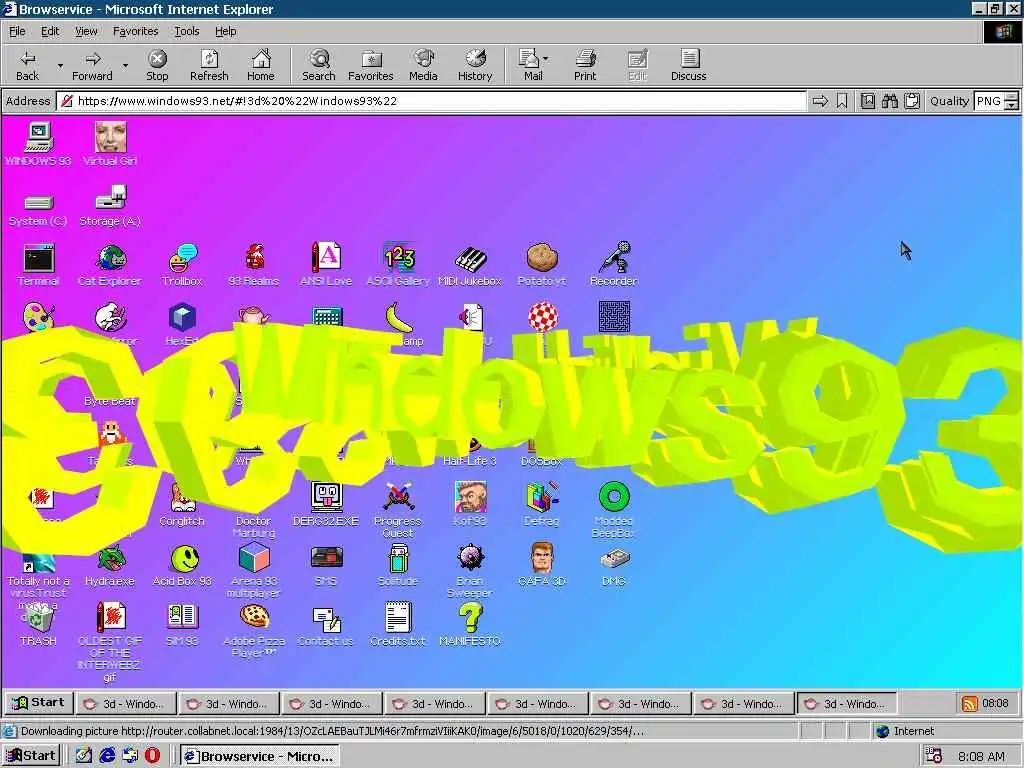Open the Terminal desktop icon

pyautogui.click(x=38, y=264)
